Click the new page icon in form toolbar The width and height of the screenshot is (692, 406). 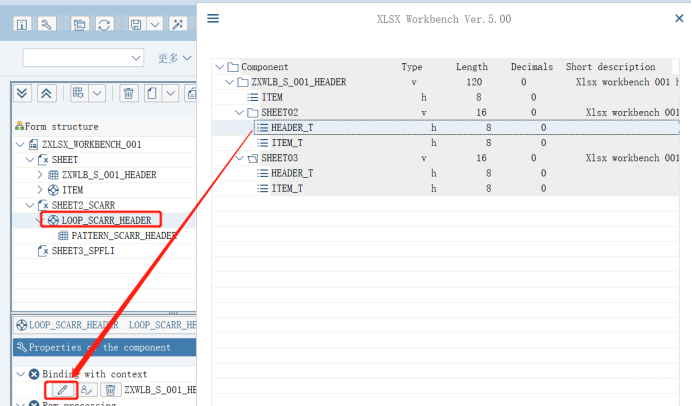click(x=152, y=93)
